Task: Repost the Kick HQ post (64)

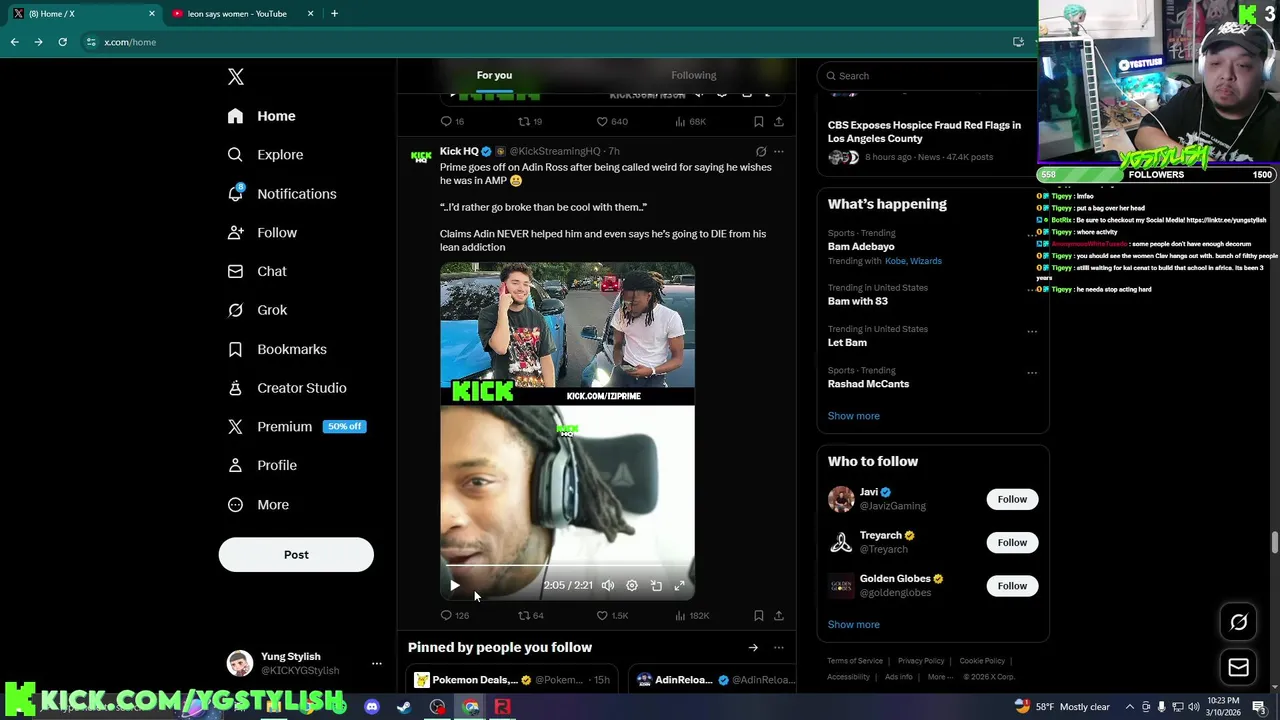Action: coord(531,616)
